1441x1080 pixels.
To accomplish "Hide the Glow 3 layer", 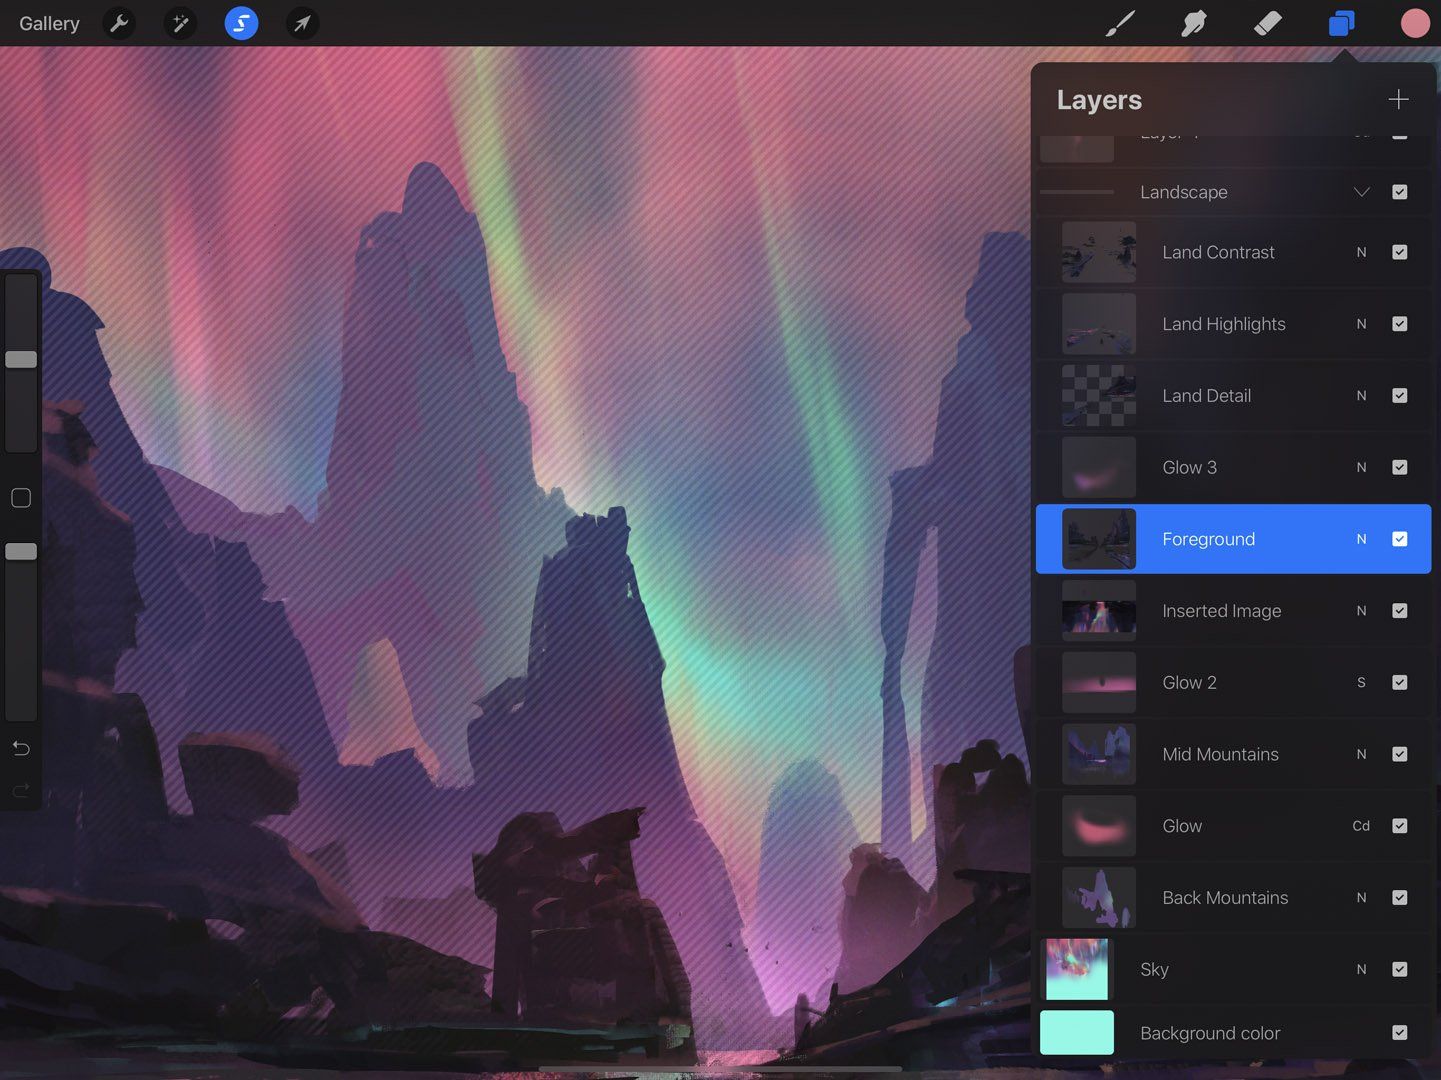I will pyautogui.click(x=1399, y=467).
